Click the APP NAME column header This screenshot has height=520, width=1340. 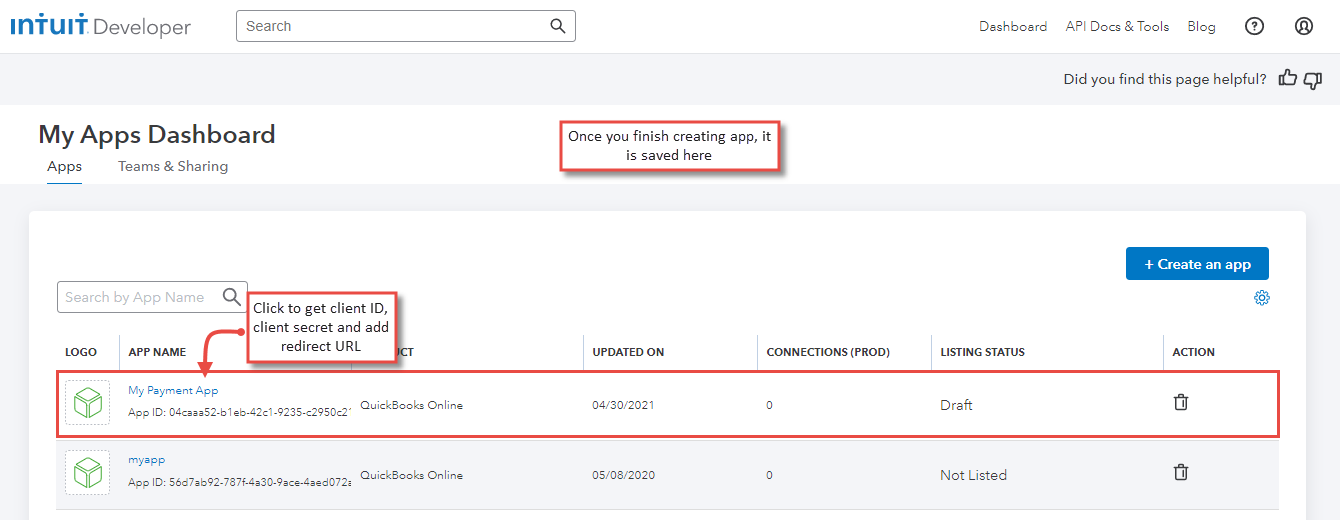pyautogui.click(x=157, y=352)
